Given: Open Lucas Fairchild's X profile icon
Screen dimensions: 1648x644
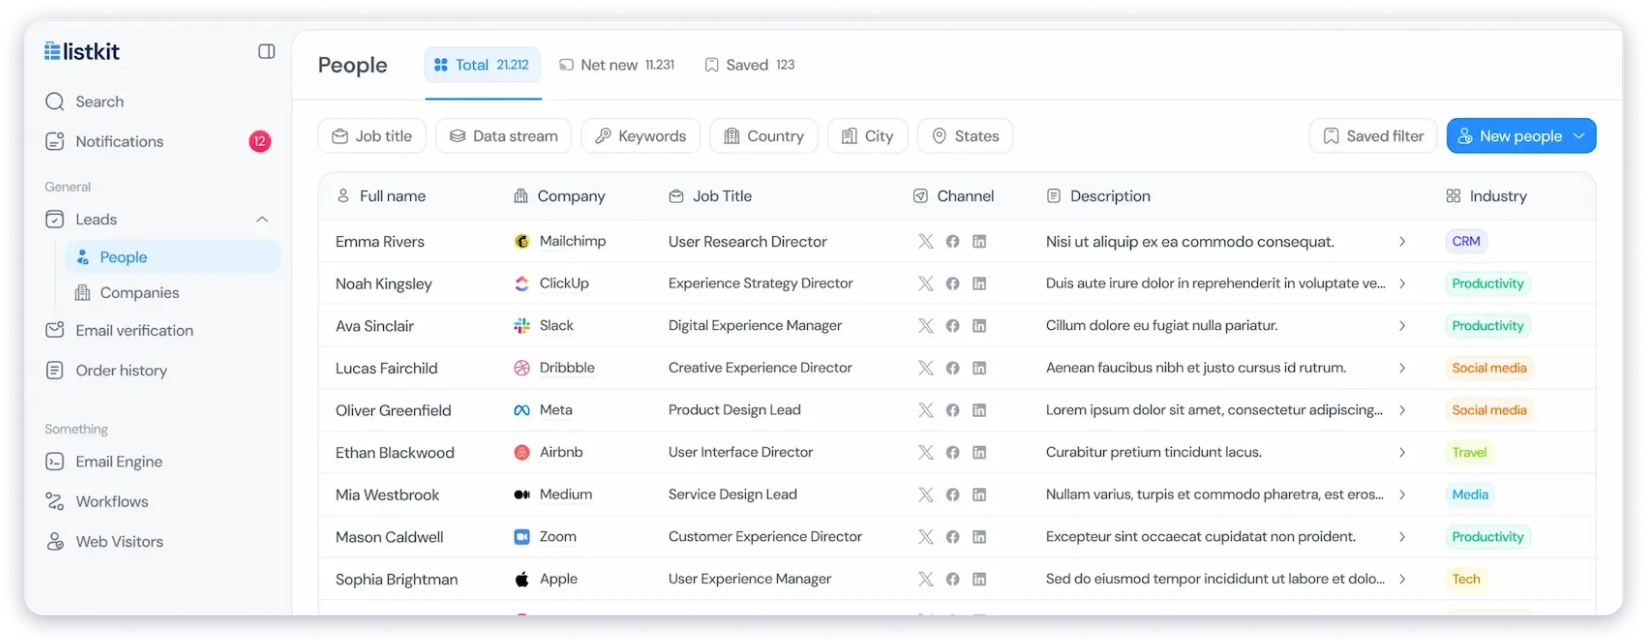Looking at the screenshot, I should click(926, 368).
